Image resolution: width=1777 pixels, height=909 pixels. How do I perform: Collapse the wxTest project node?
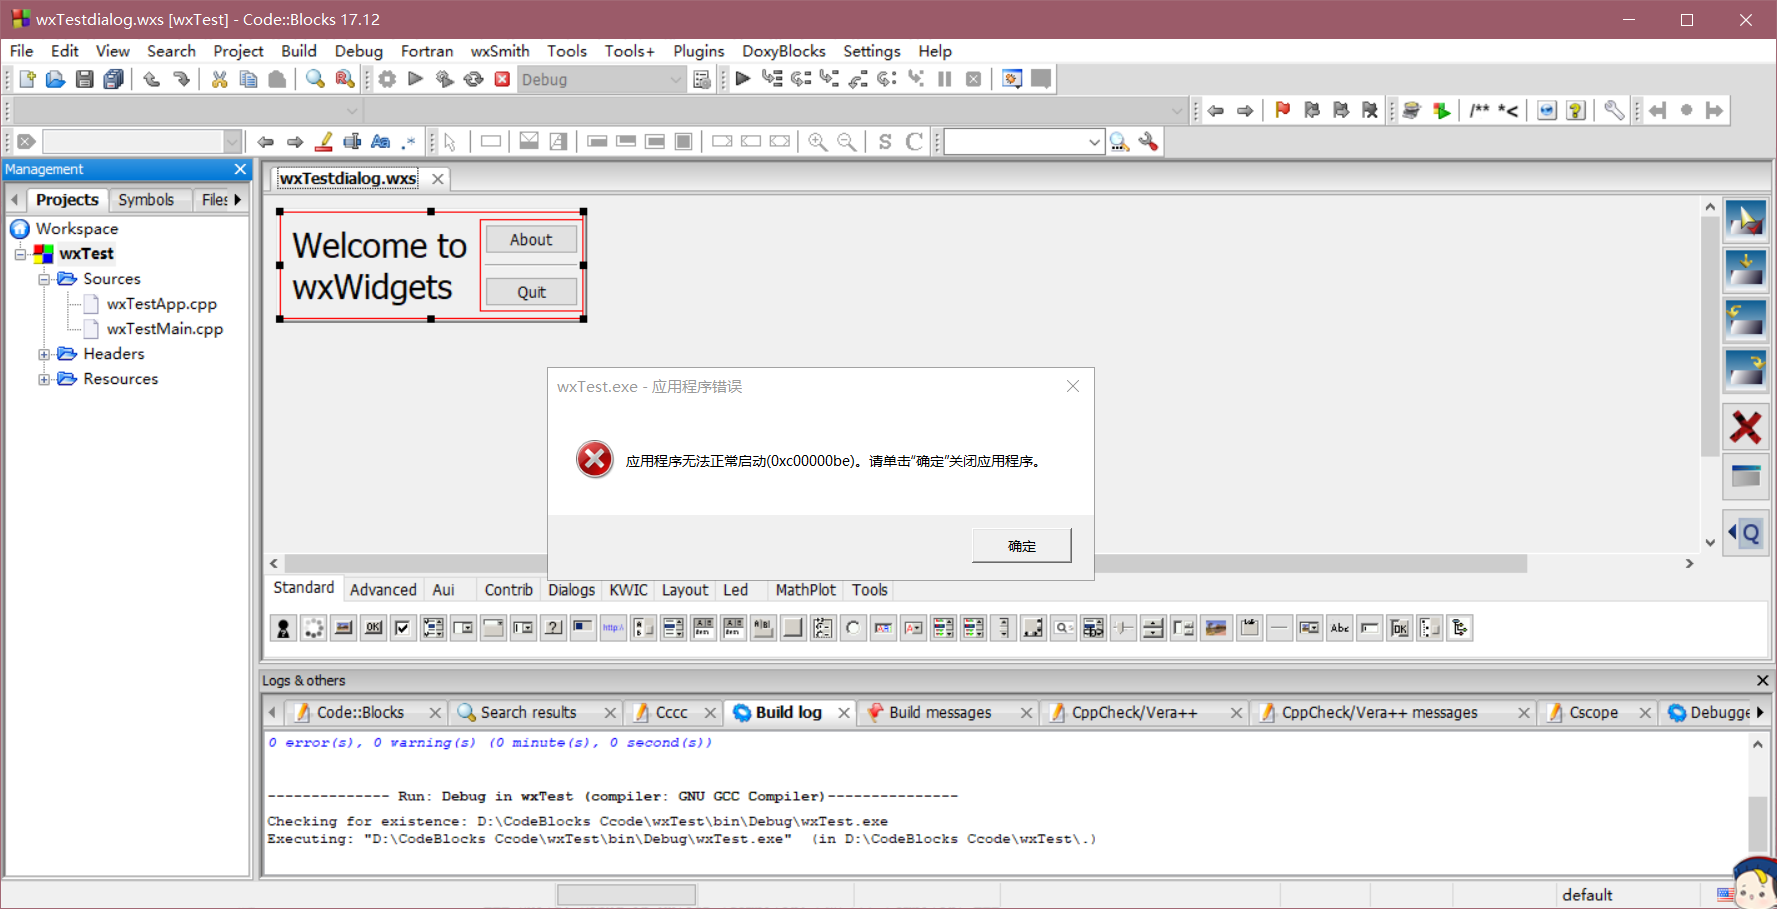(20, 254)
